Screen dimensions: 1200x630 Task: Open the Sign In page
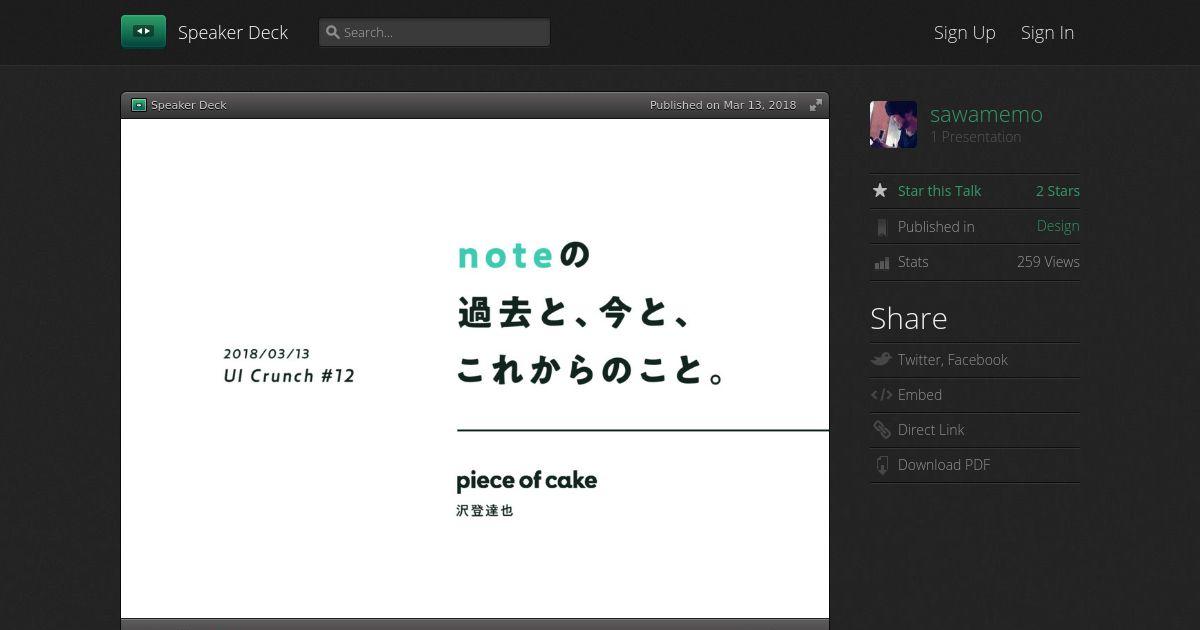1047,32
